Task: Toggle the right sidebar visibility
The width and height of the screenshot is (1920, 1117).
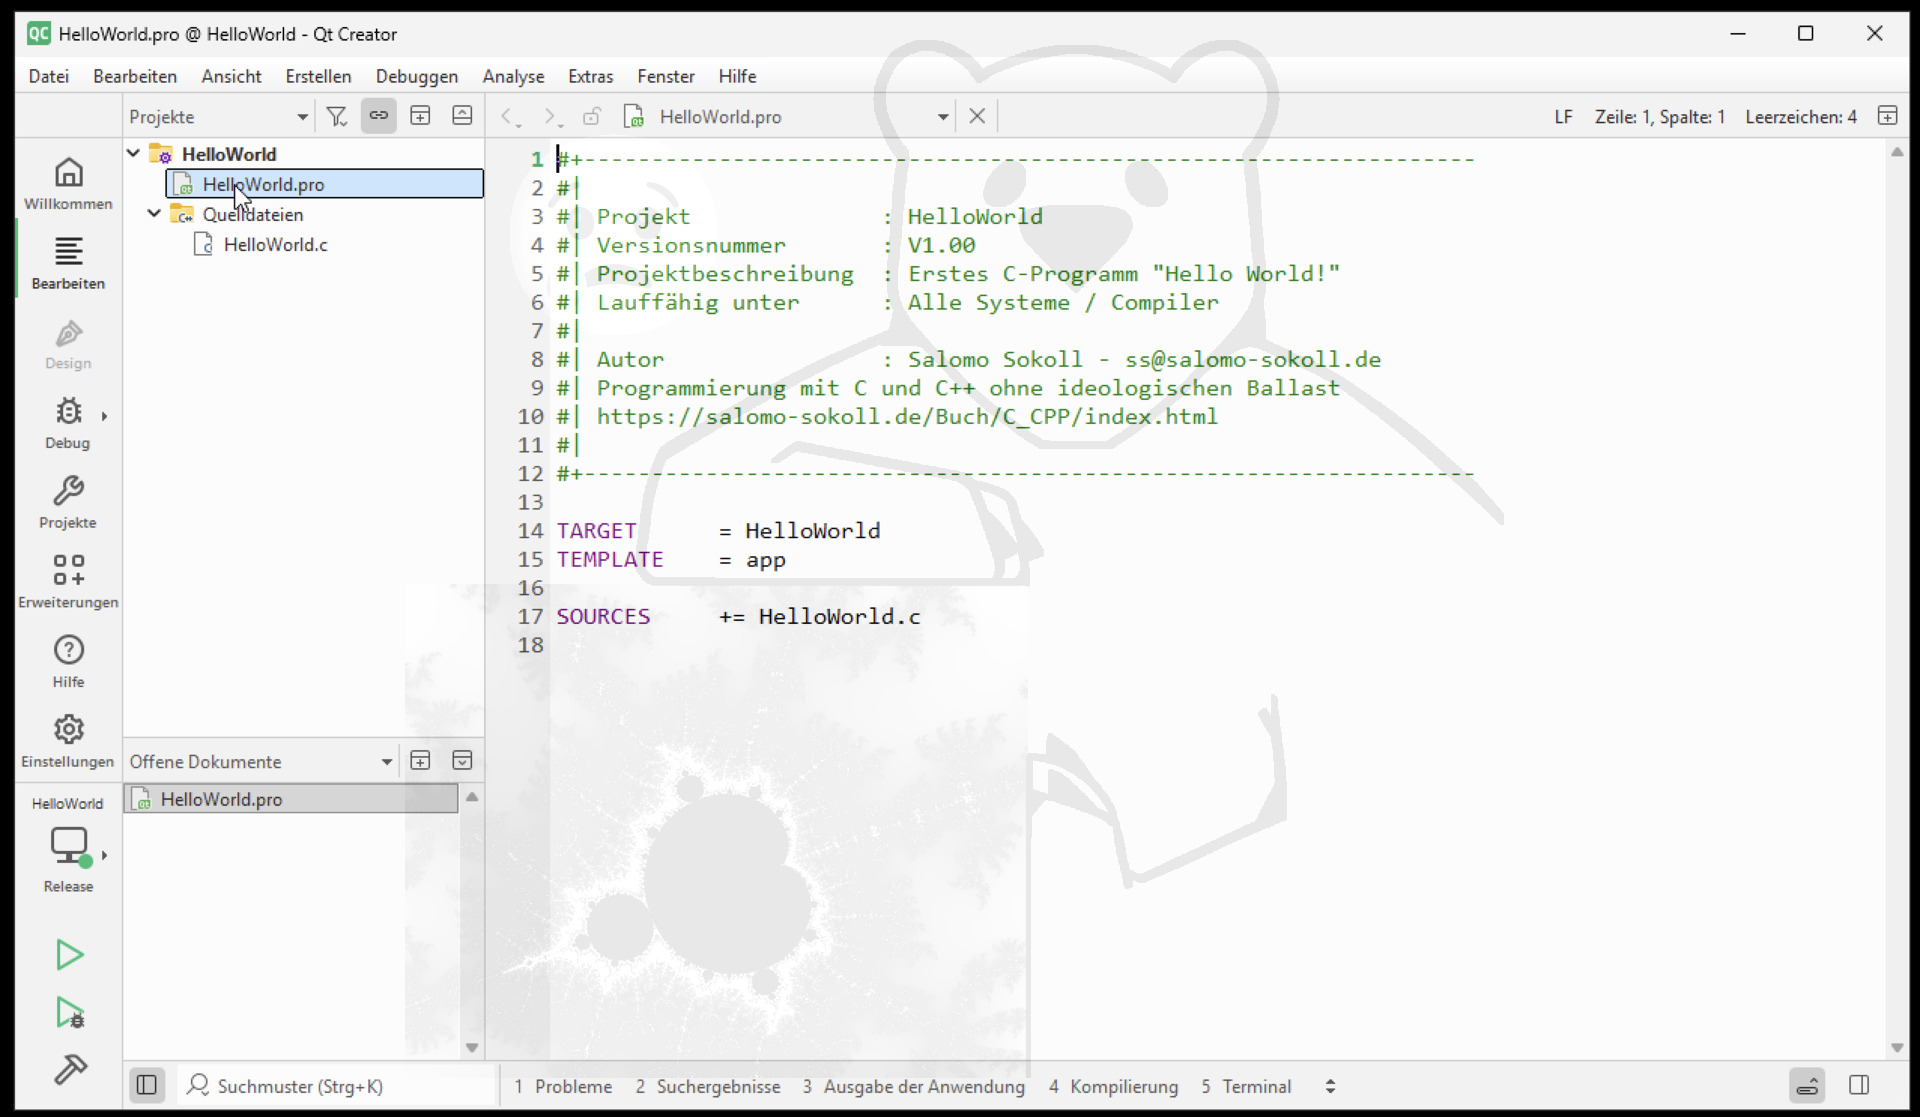Action: [x=1859, y=1086]
